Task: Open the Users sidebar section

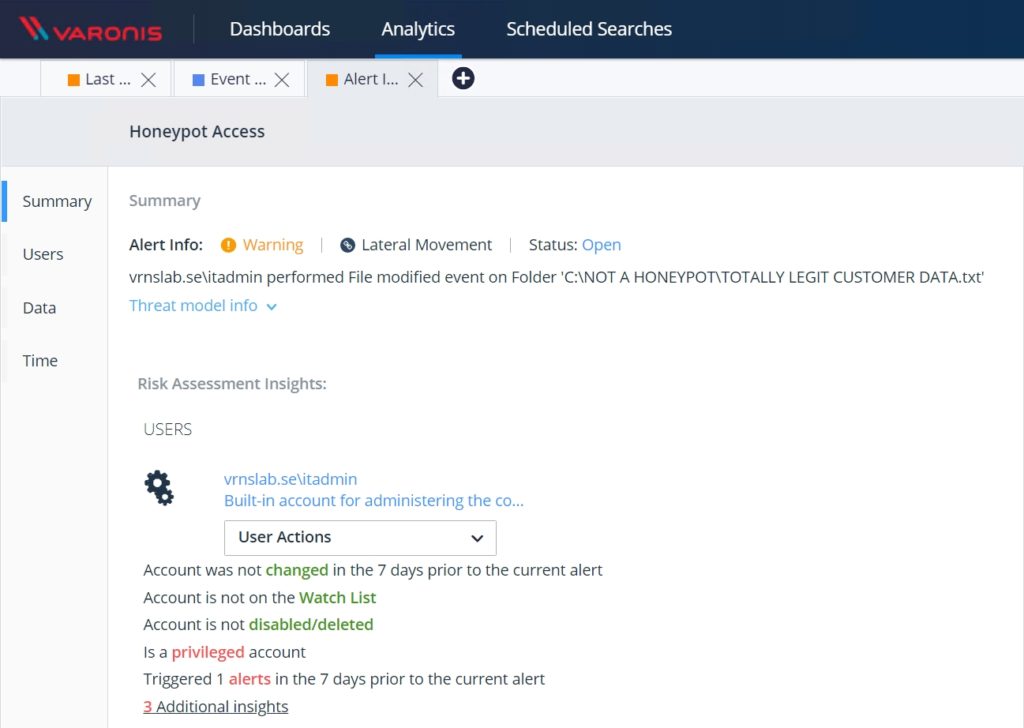Action: click(43, 254)
